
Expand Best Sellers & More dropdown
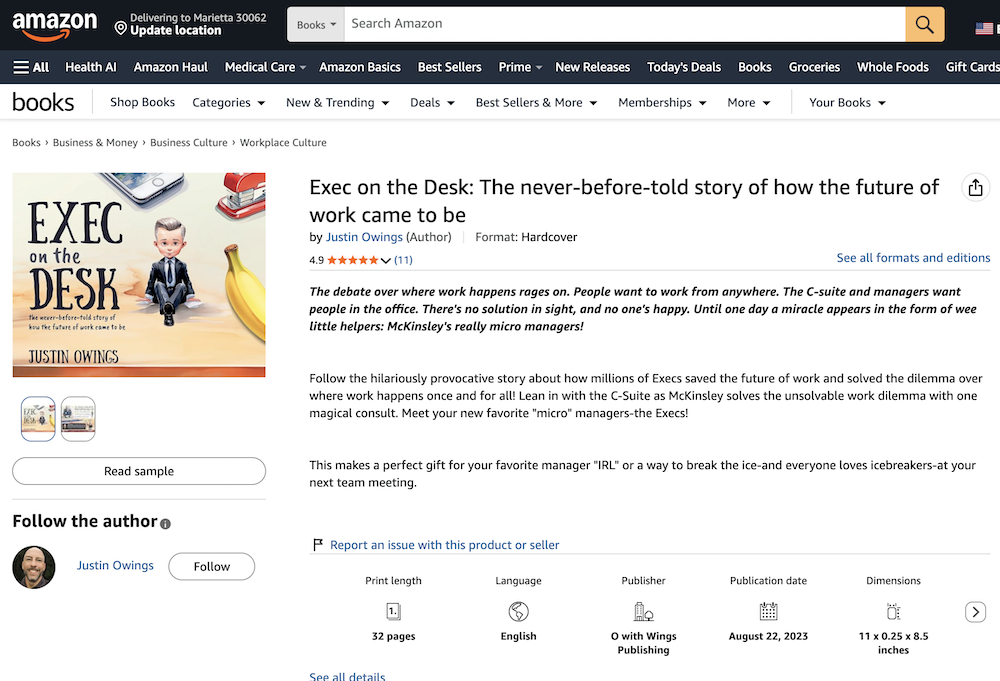[536, 103]
